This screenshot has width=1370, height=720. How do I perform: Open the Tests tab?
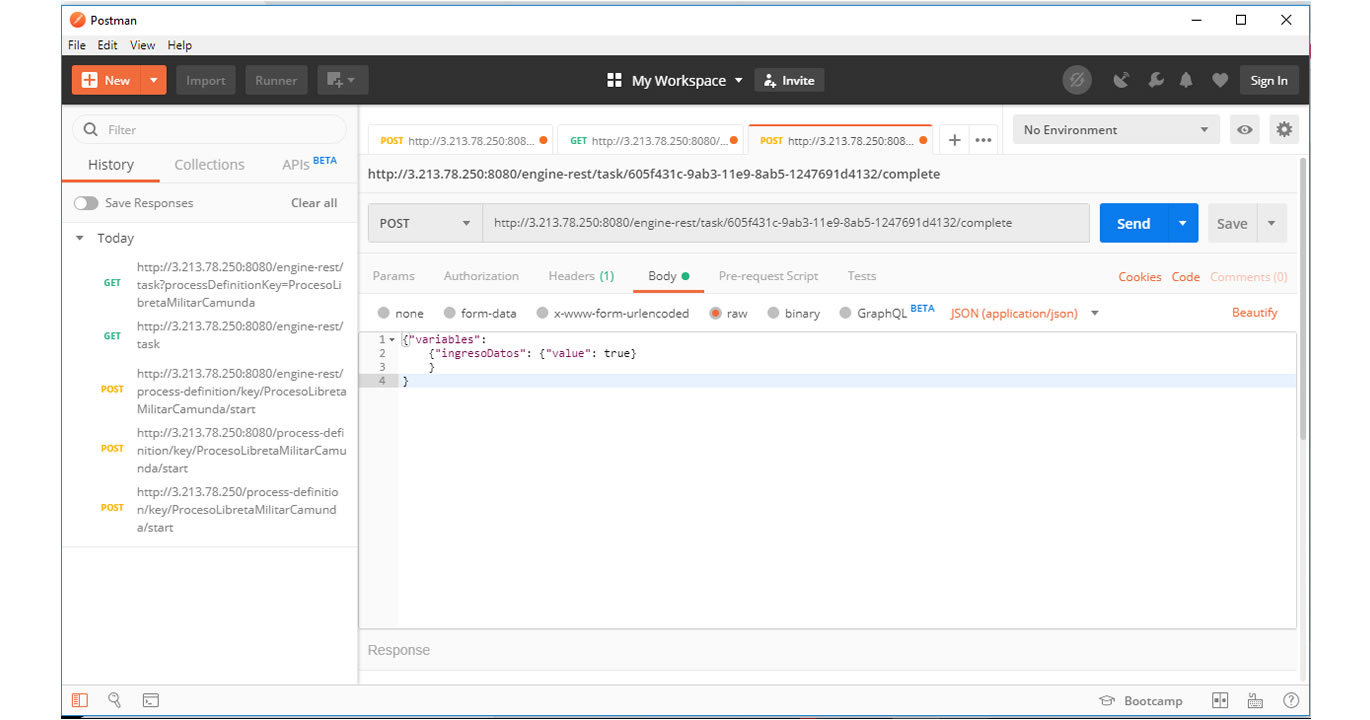click(x=861, y=276)
